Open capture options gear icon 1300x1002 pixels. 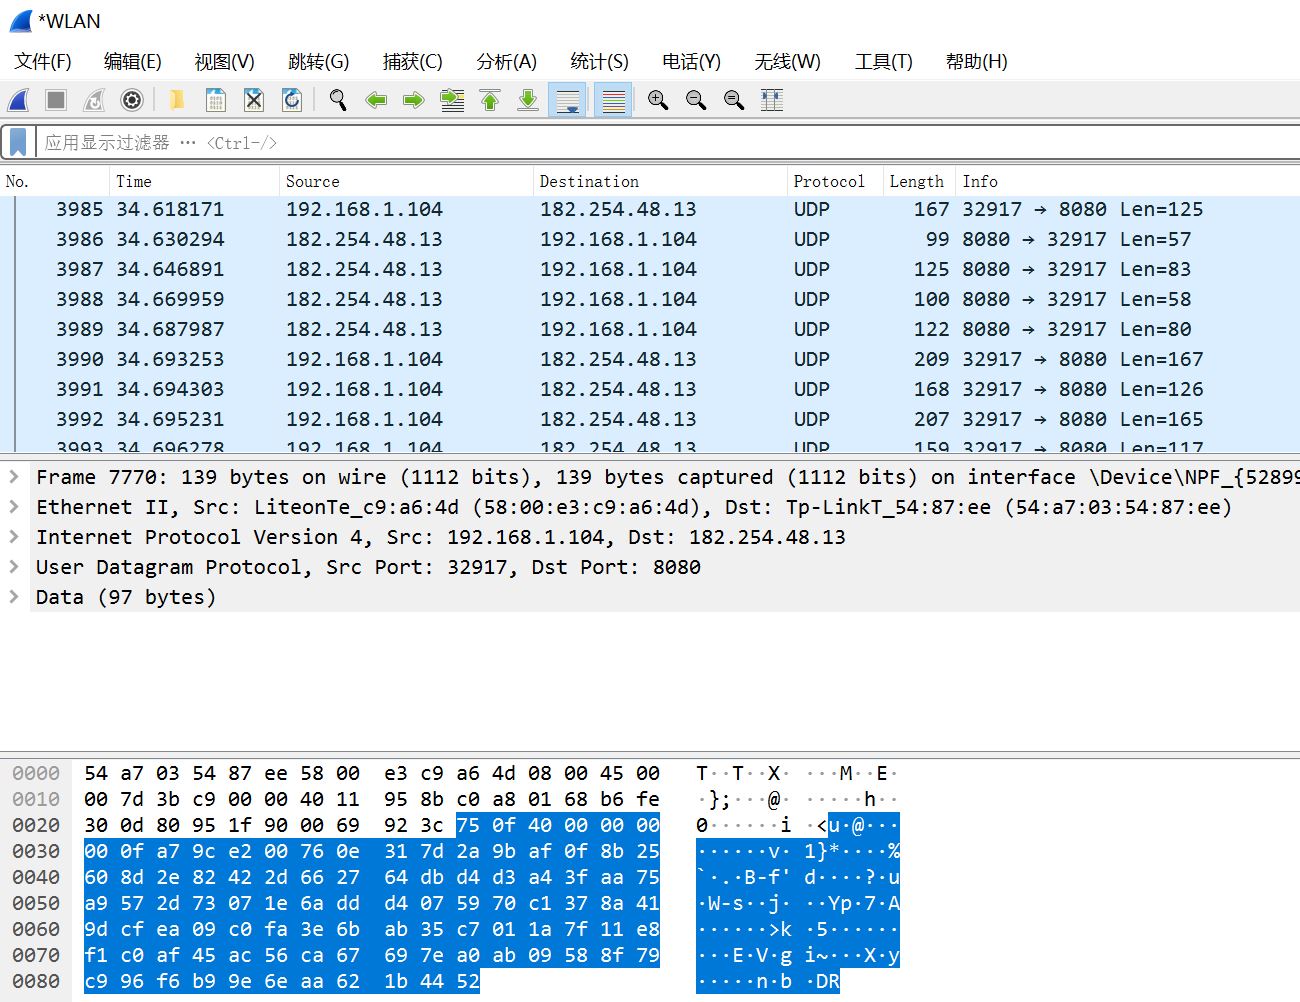click(x=132, y=100)
